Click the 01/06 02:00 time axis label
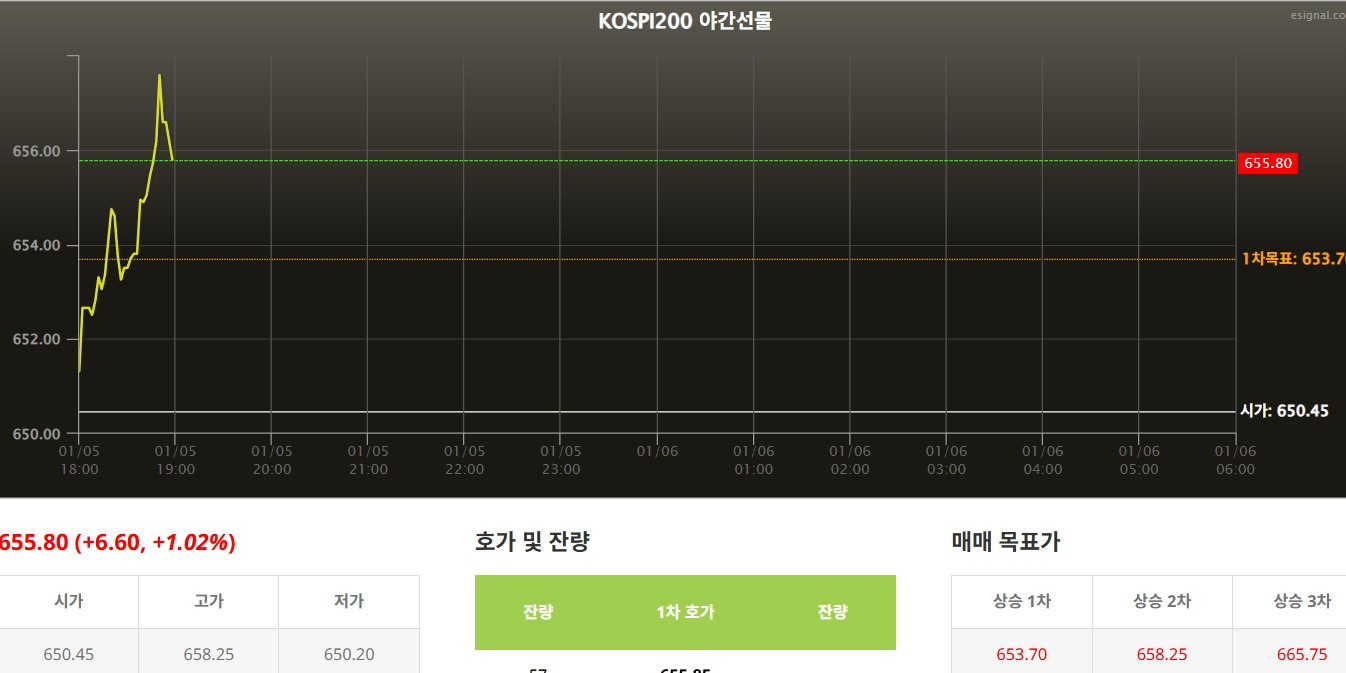1346x673 pixels. [849, 460]
